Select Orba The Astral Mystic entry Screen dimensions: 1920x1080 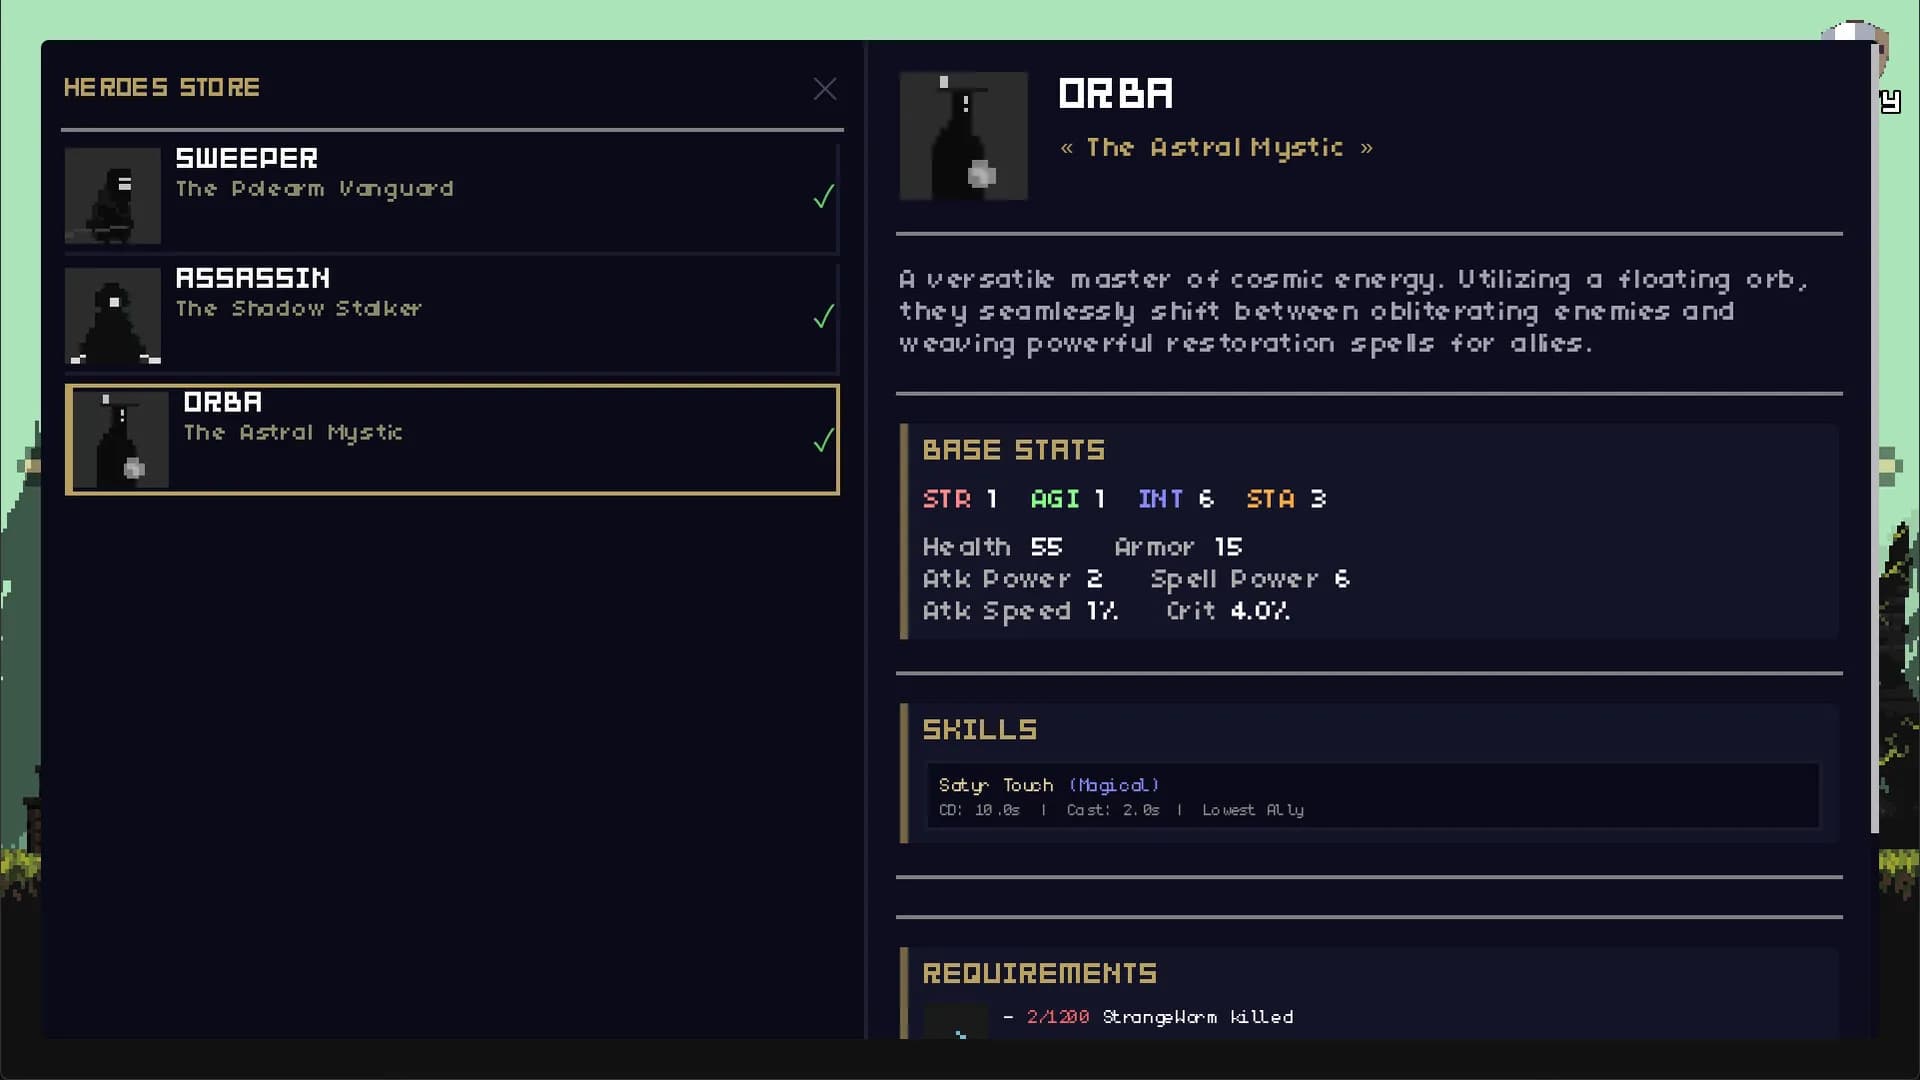pos(452,440)
